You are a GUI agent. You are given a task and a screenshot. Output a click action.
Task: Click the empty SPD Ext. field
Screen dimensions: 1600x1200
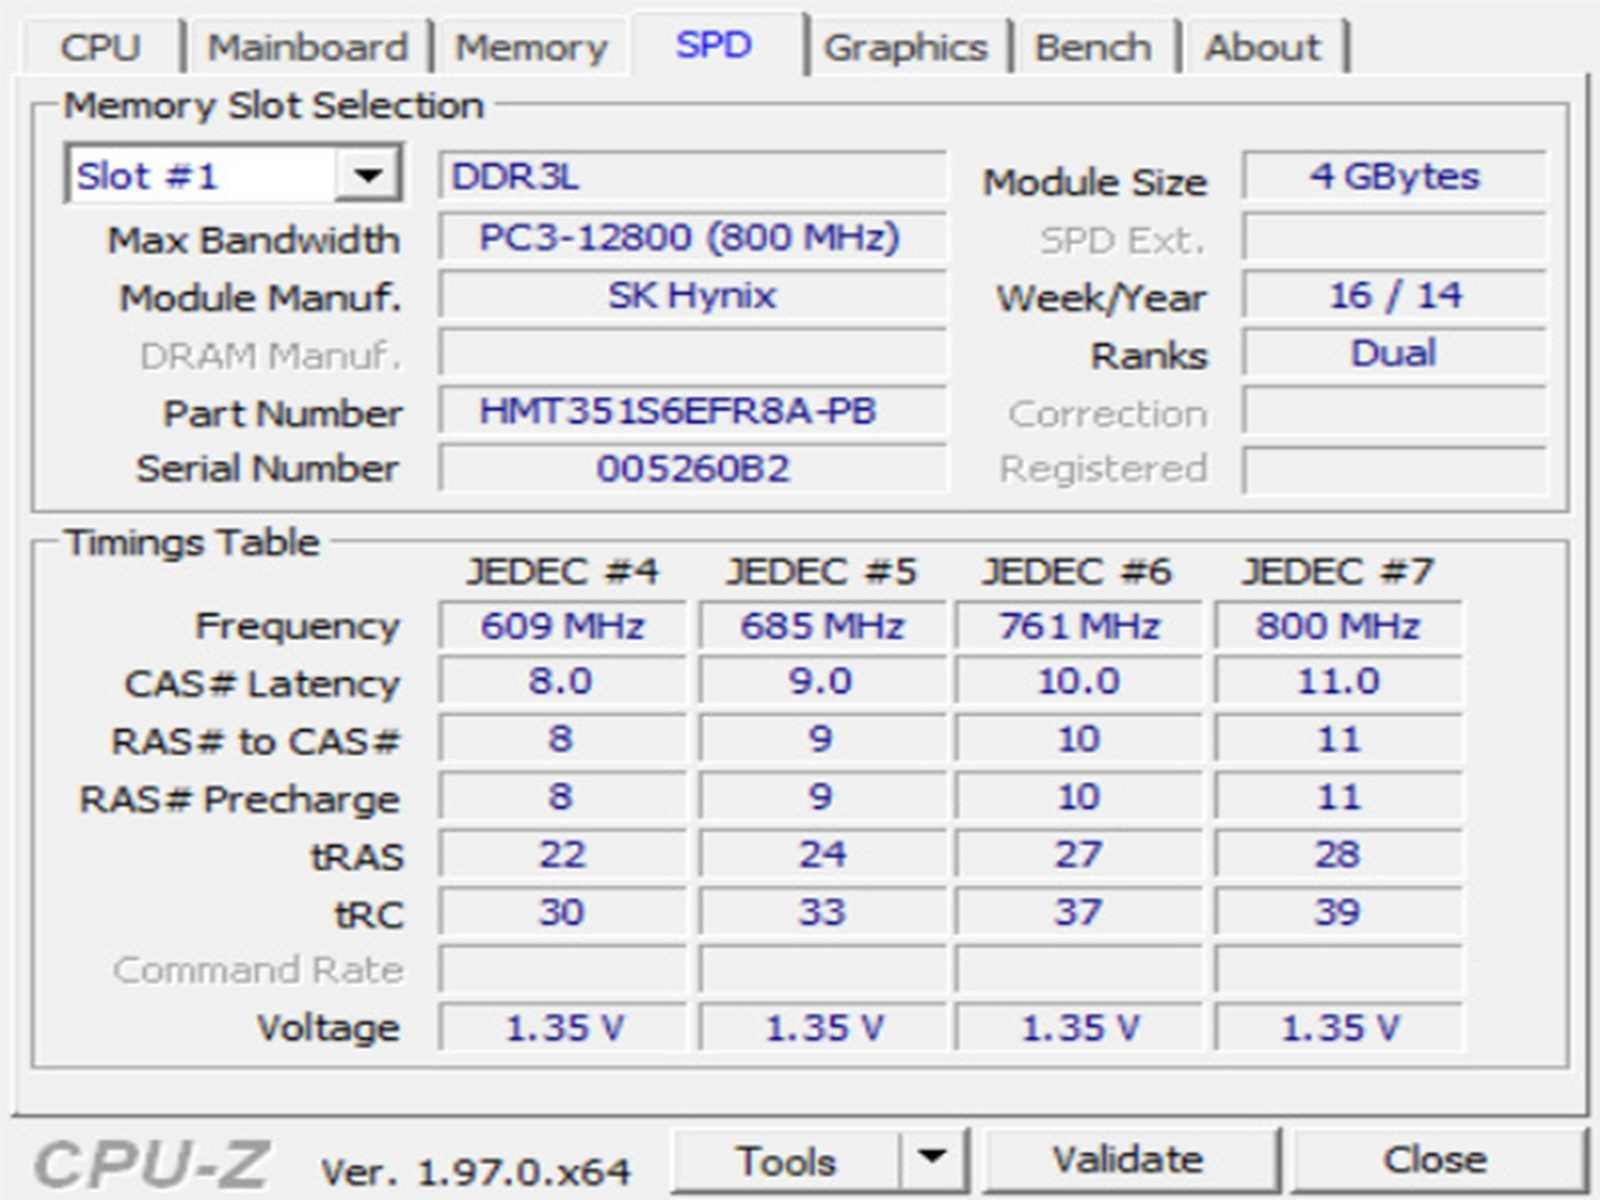click(x=1395, y=237)
